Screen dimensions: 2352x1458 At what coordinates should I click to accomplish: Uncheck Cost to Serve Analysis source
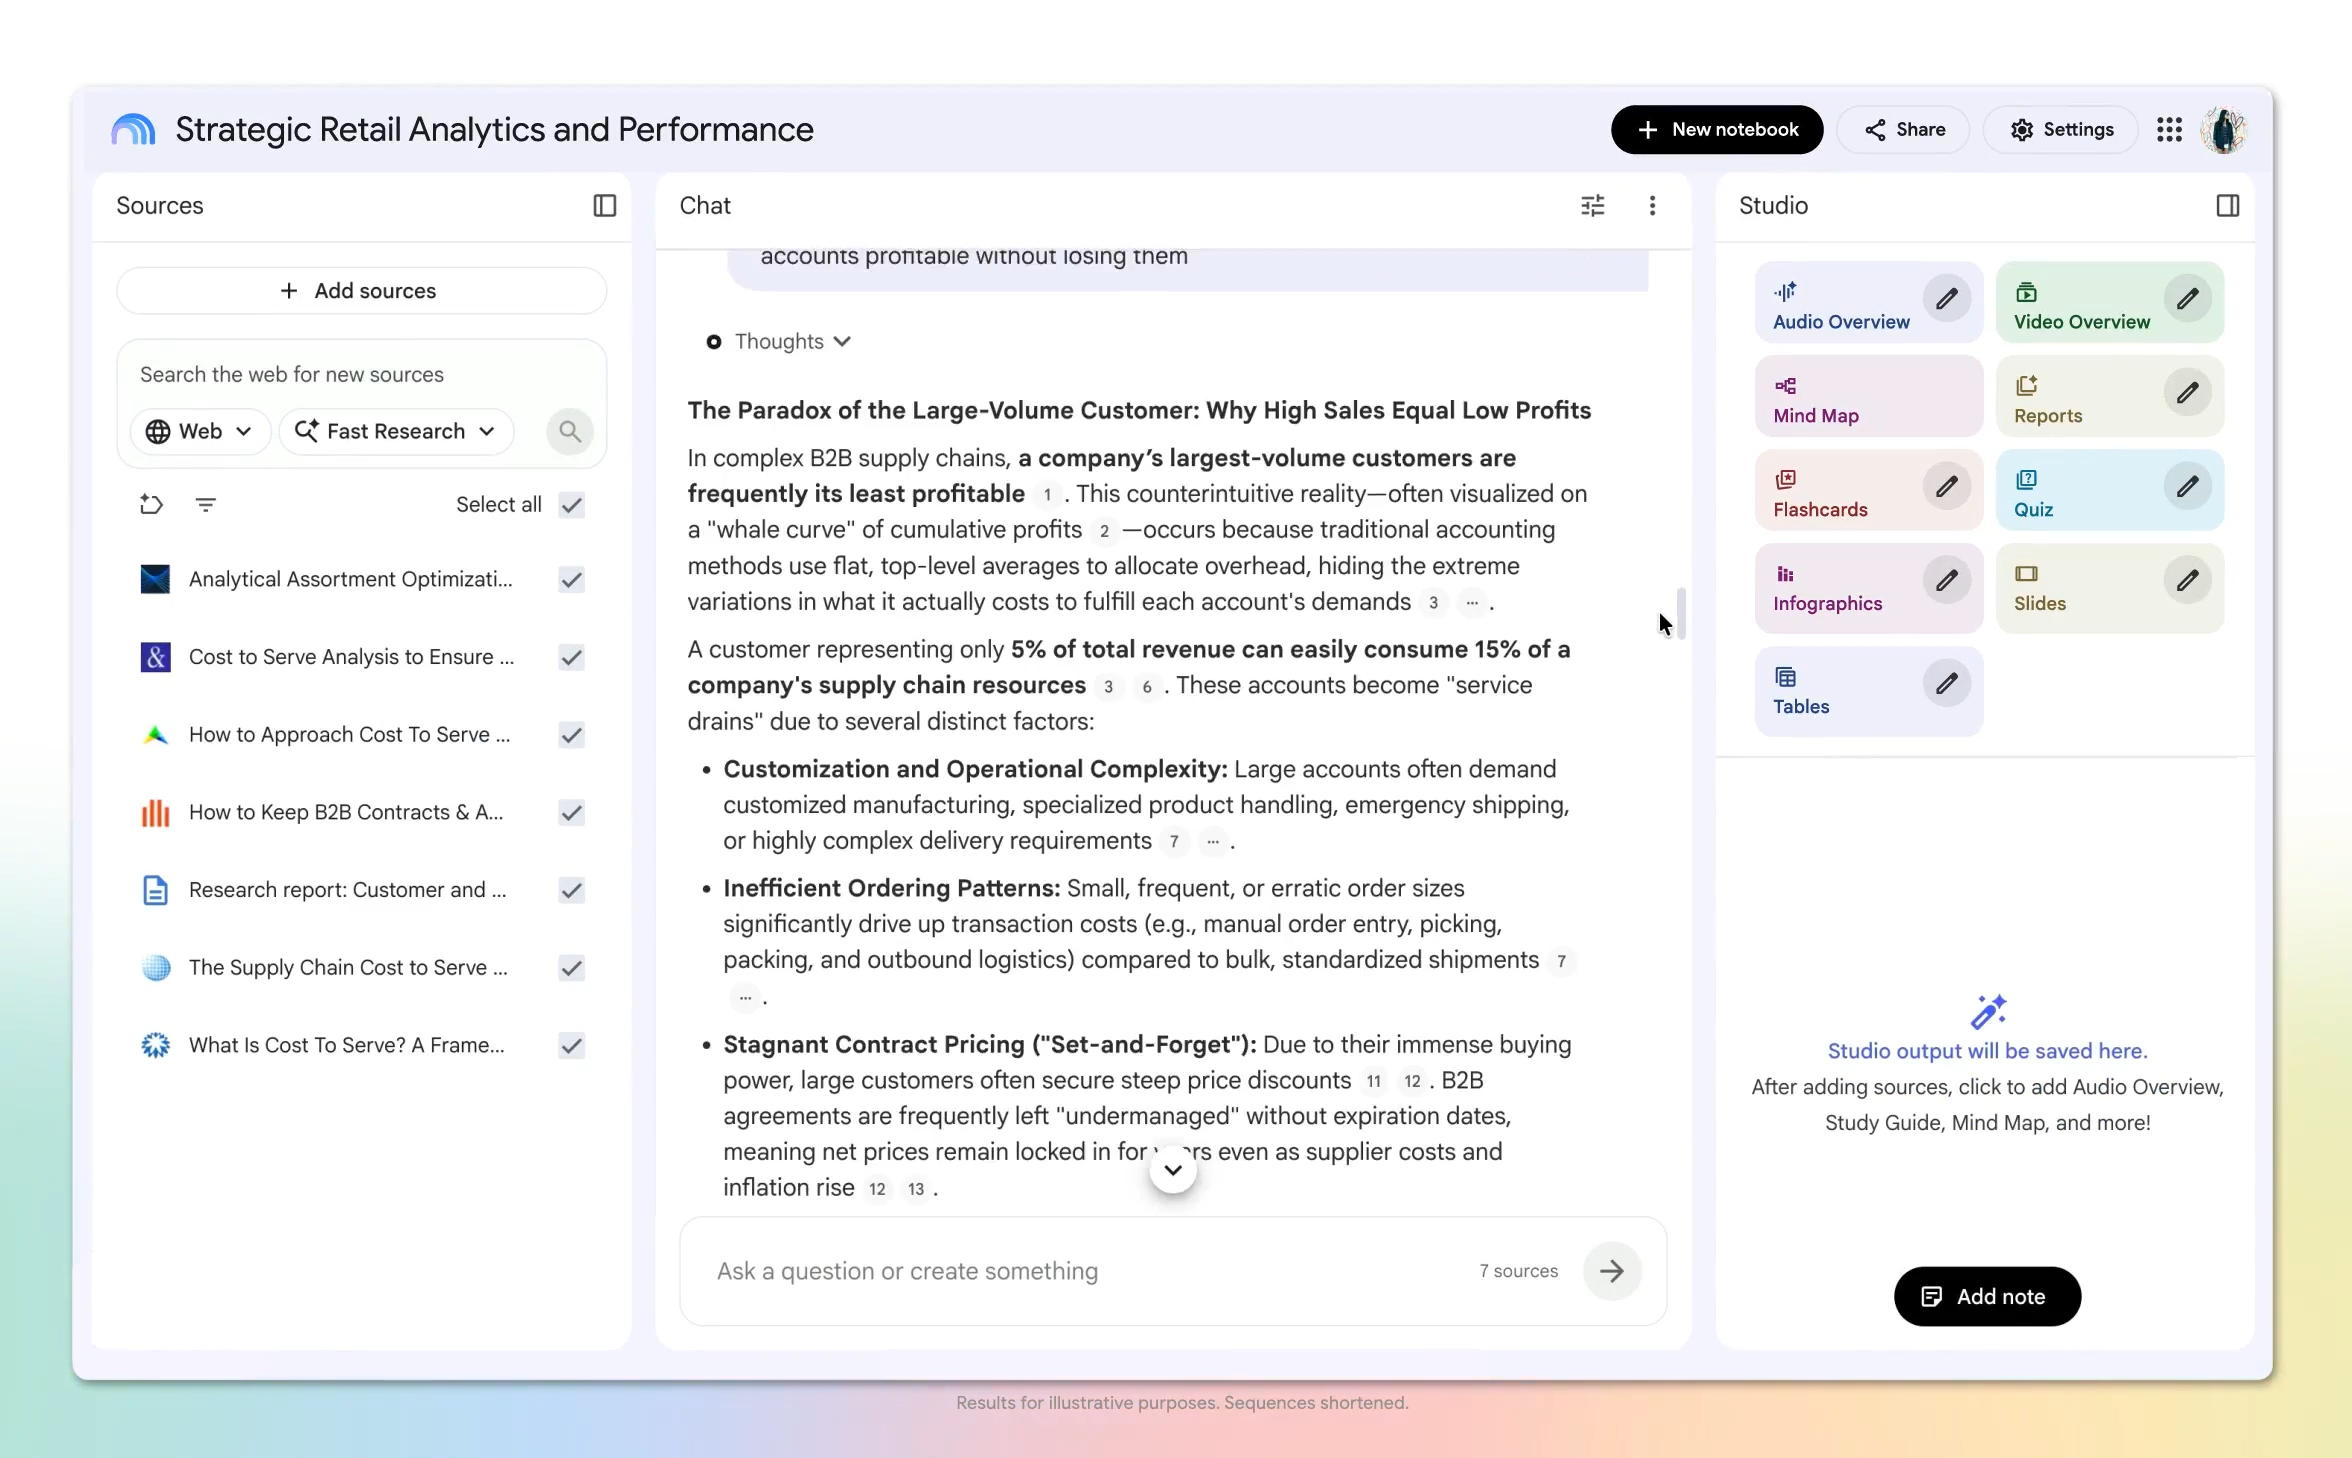[571, 657]
